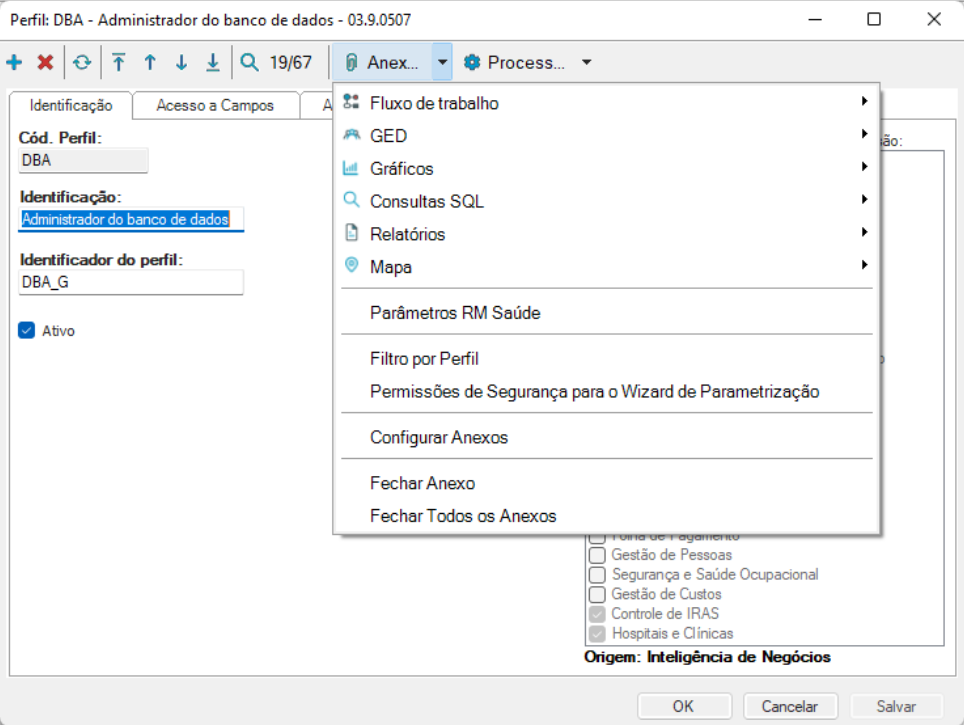Viewport: 964px width, 725px height.
Task: Click the Gráficos chart icon
Action: point(351,168)
